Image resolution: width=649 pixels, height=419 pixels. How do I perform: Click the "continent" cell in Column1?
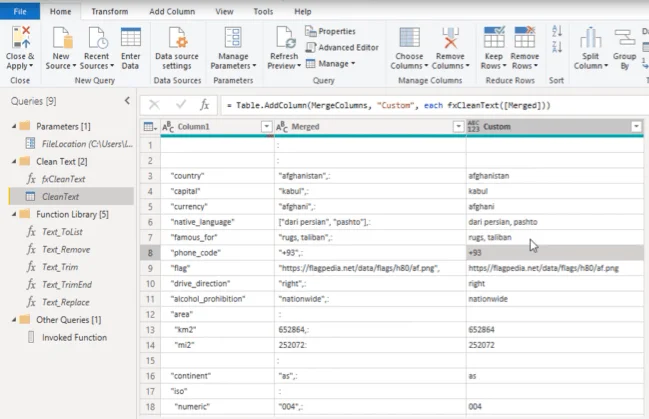coord(217,376)
